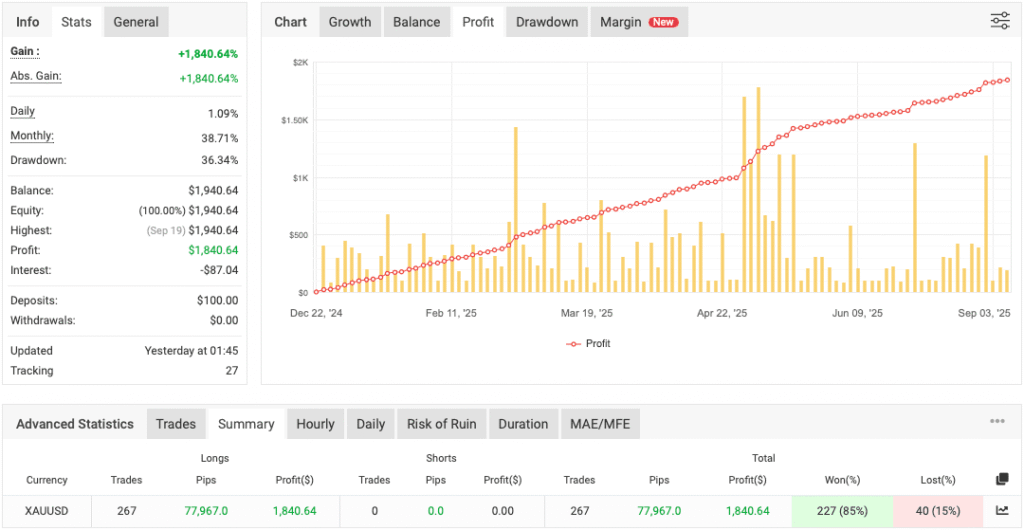Click the Gain label link
This screenshot has width=1024, height=530.
click(25, 51)
